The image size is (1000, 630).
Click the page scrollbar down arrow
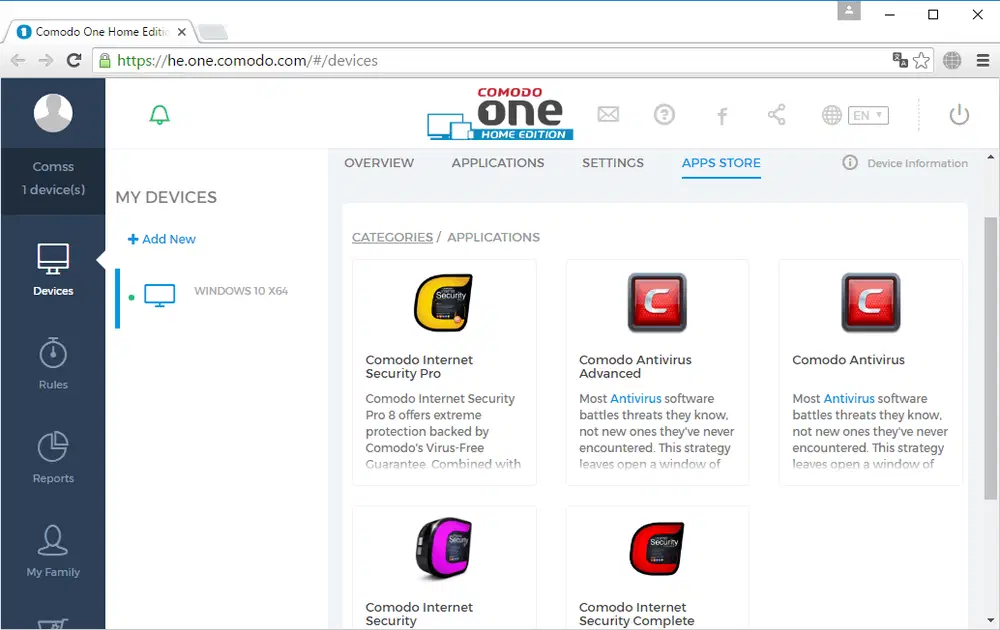(x=990, y=620)
